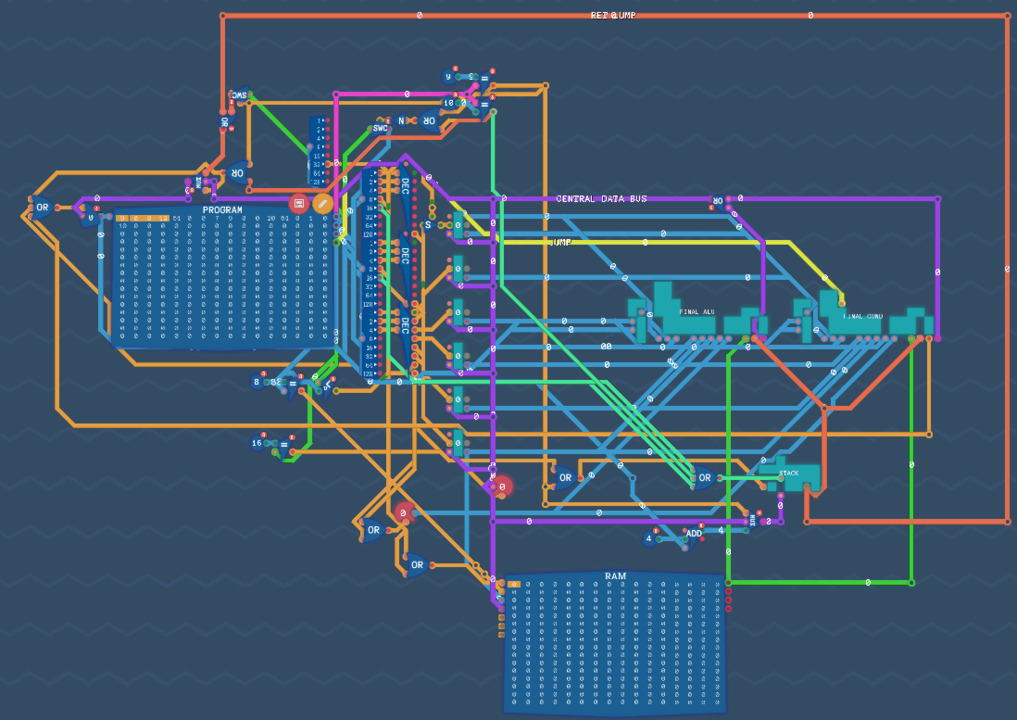1017x720 pixels.
Task: Click the constant 16 component
Action: point(258,443)
